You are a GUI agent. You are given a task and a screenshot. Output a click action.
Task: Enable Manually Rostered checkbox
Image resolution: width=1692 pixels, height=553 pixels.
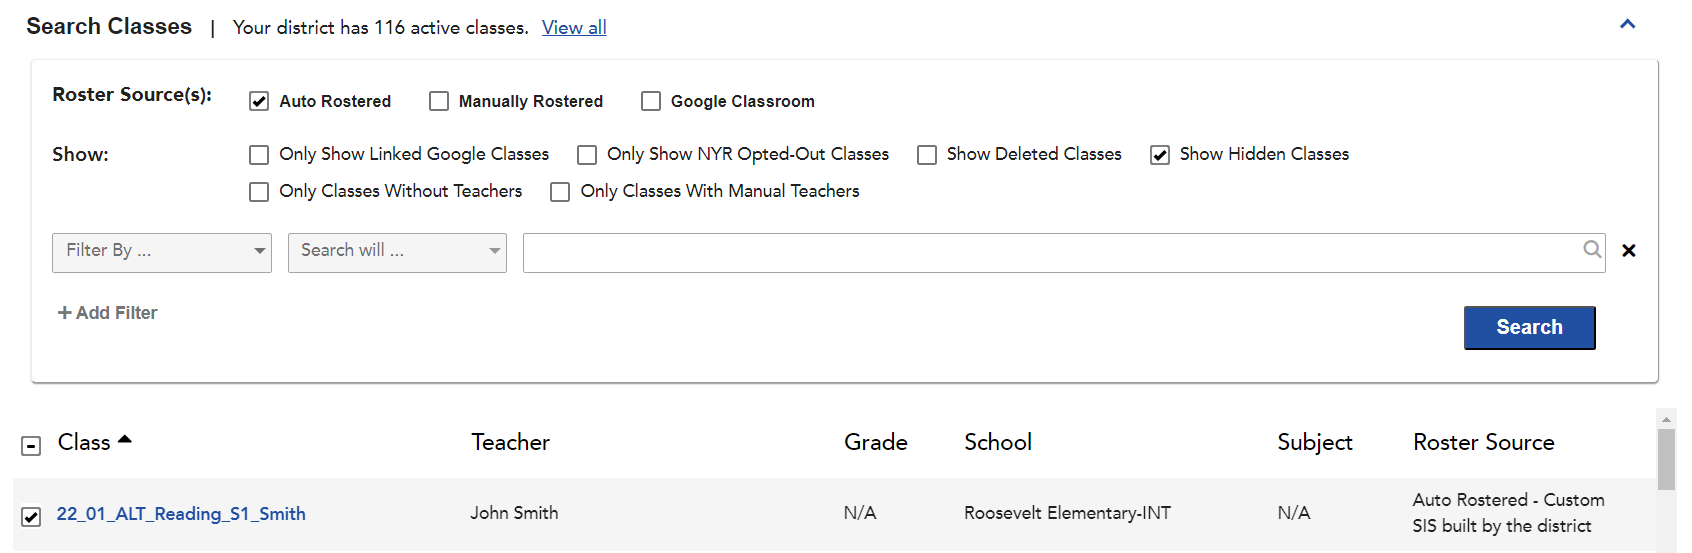[439, 101]
